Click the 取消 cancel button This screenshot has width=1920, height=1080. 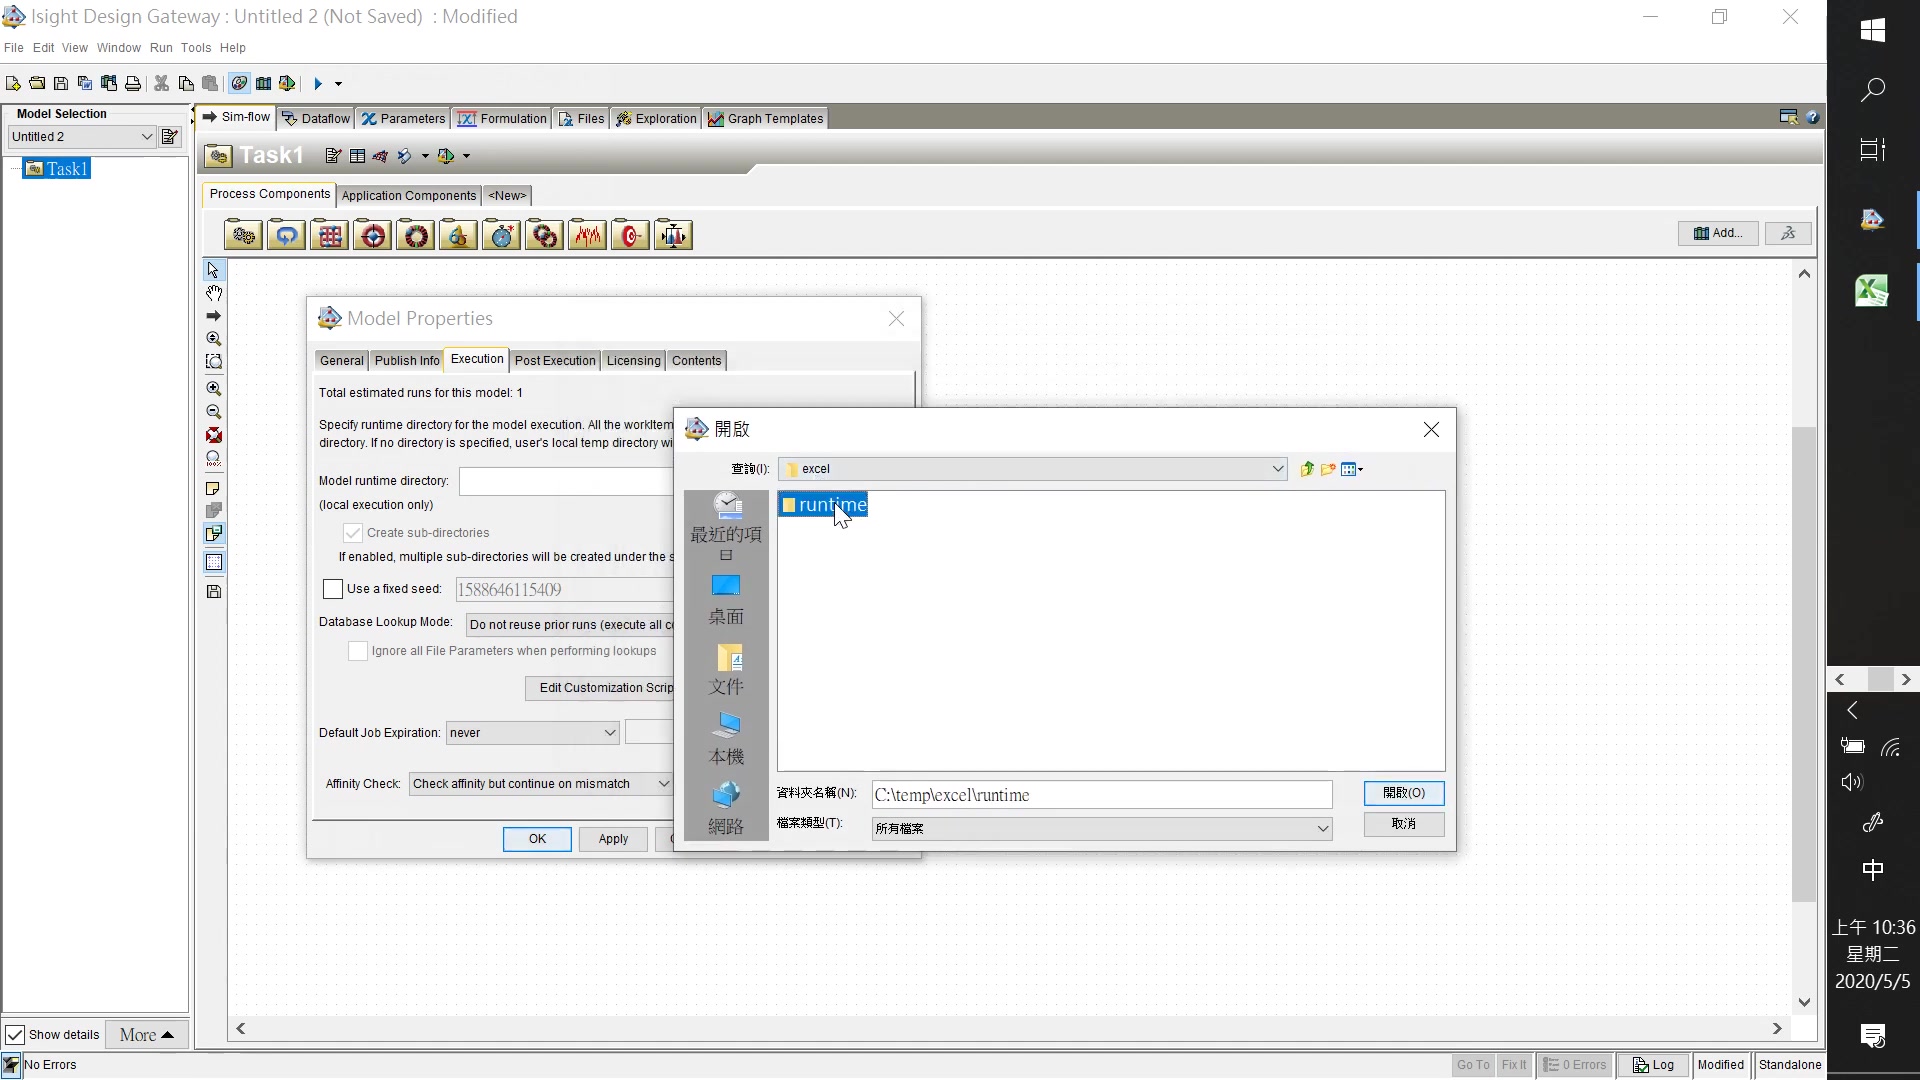point(1404,824)
